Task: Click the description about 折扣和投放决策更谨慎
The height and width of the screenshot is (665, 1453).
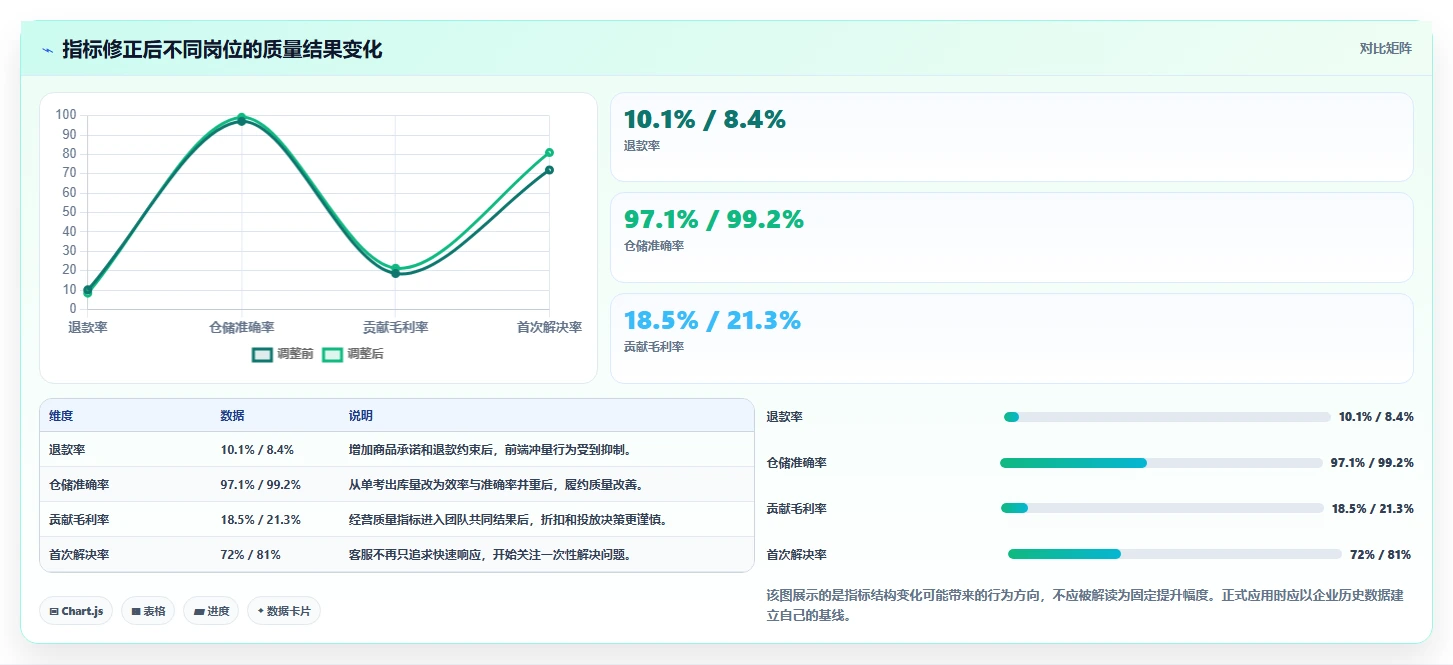Action: click(x=508, y=520)
